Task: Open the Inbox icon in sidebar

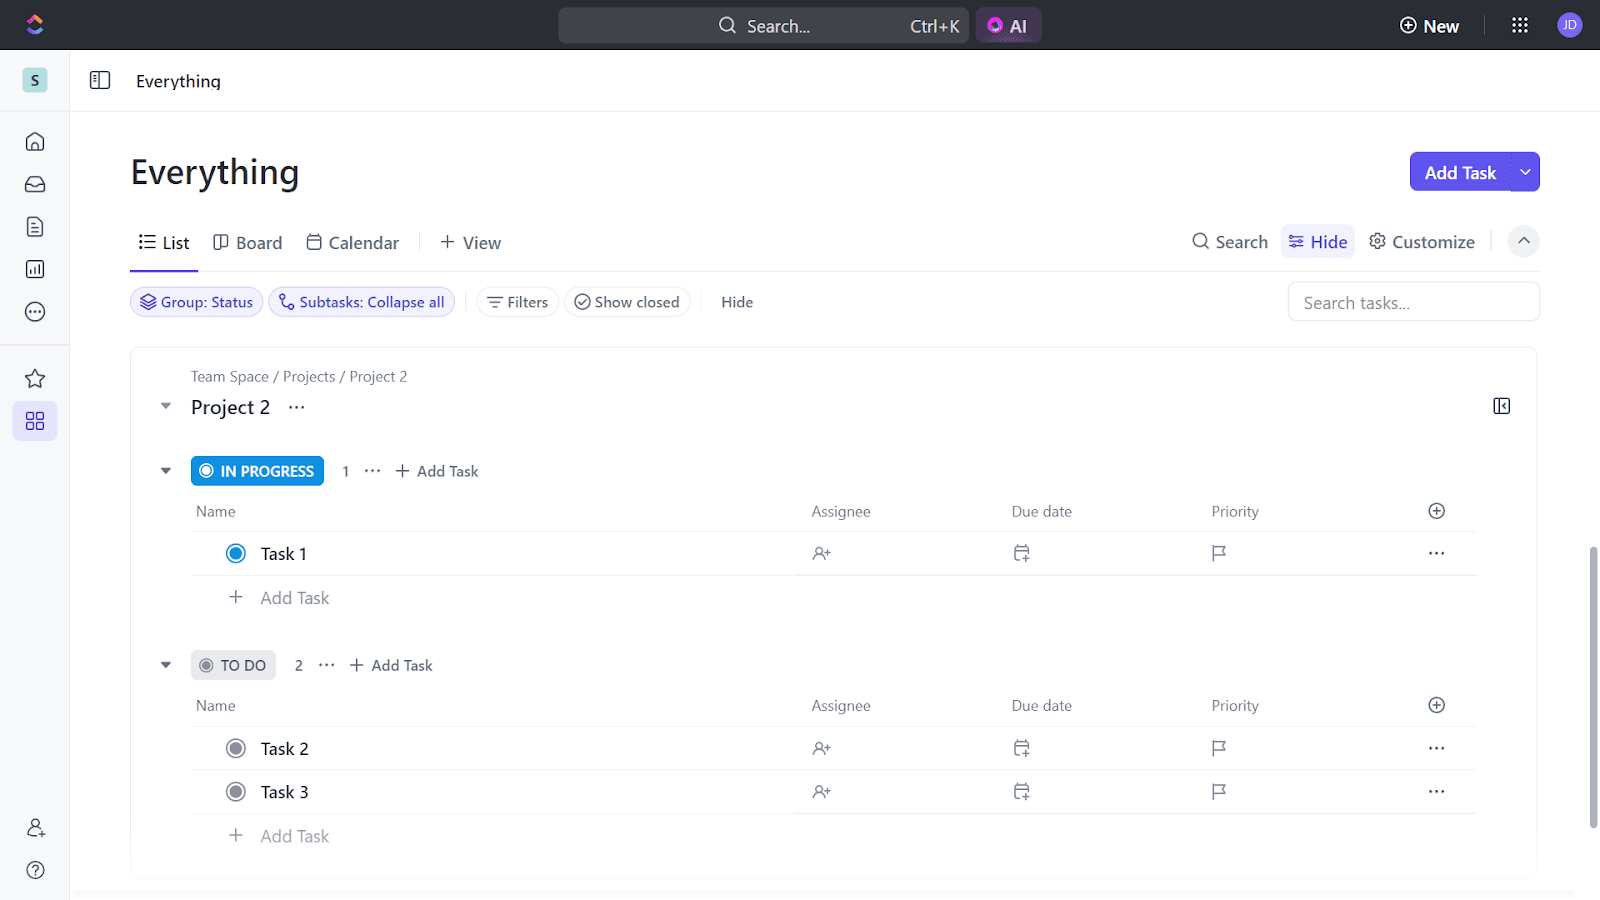Action: click(x=34, y=184)
